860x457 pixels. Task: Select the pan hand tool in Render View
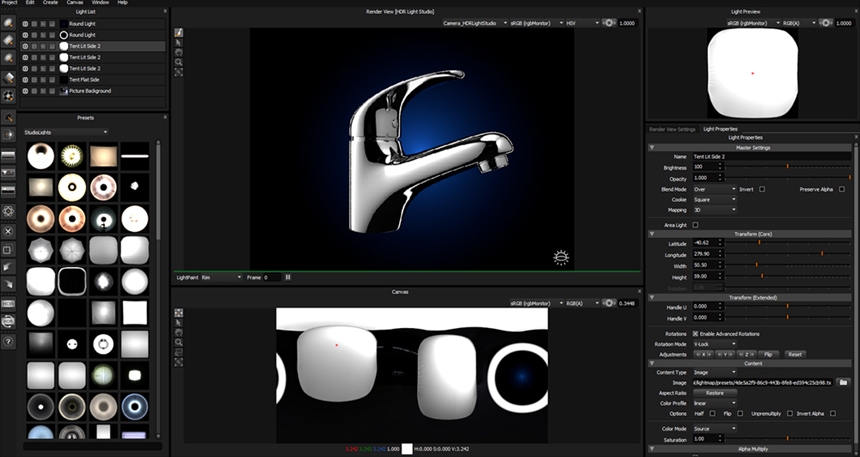(x=178, y=53)
